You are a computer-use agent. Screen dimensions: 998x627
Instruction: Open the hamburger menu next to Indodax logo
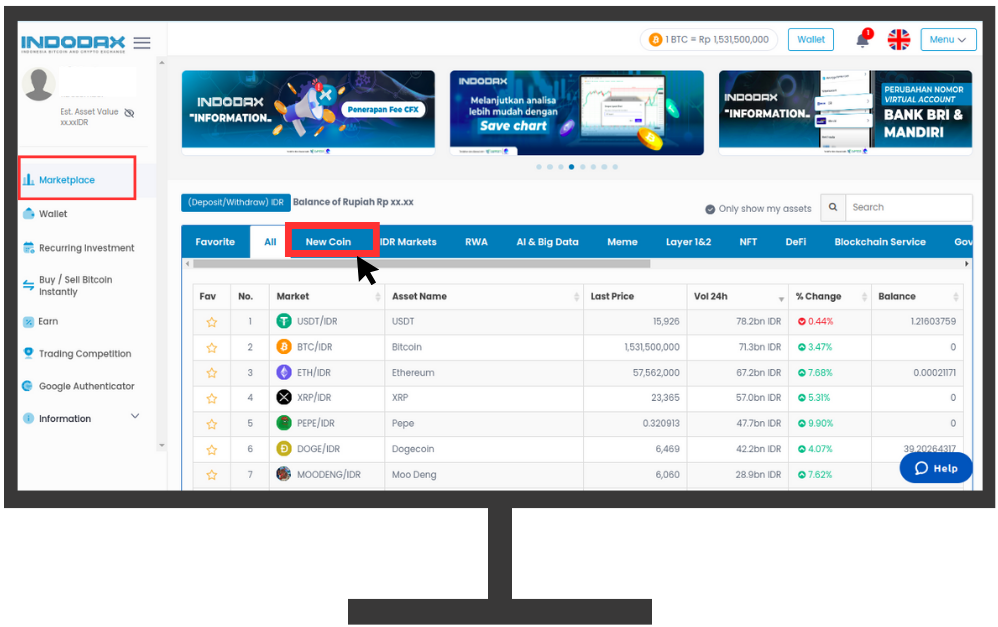click(x=142, y=43)
